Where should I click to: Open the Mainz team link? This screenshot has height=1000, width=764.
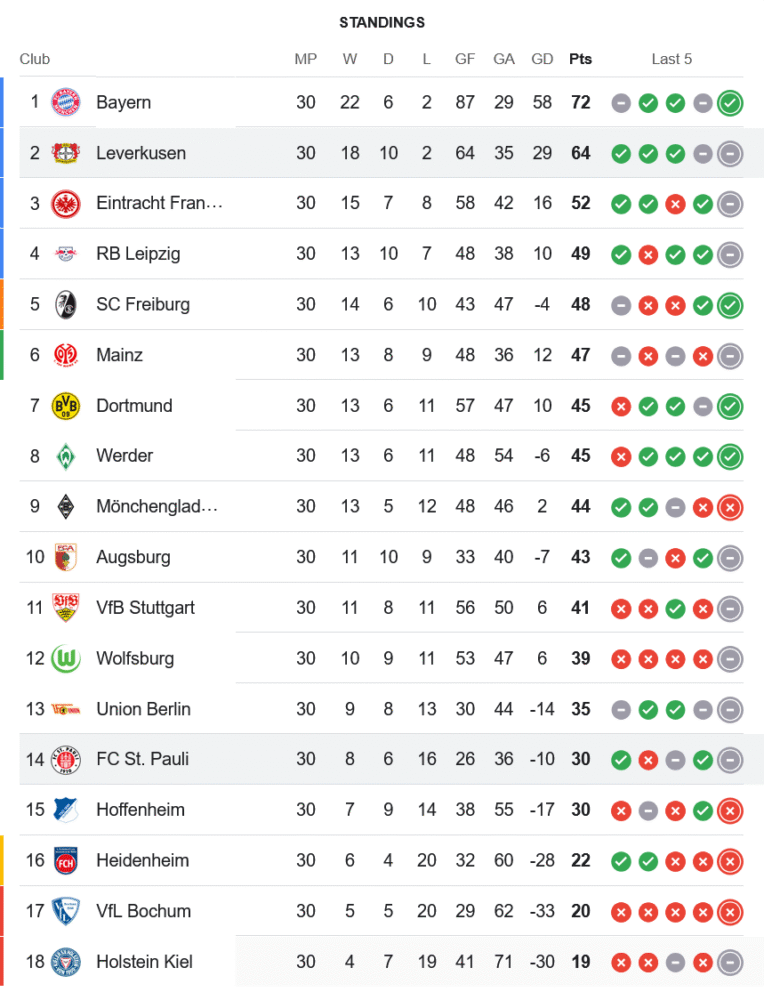[x=119, y=355]
